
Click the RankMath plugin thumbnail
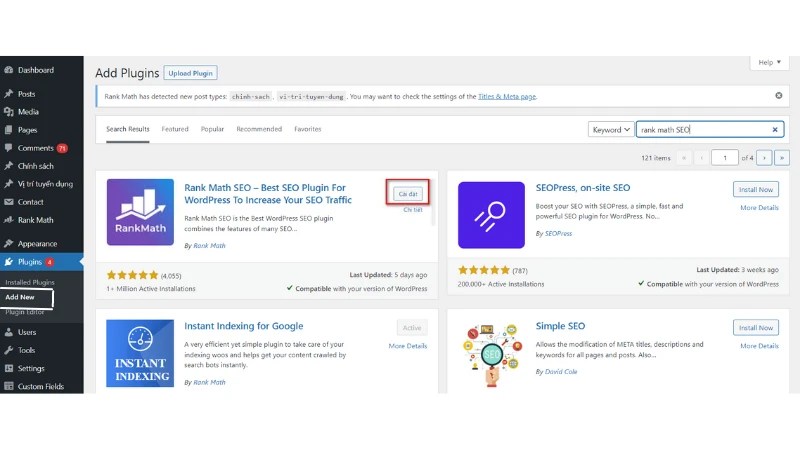click(x=140, y=212)
